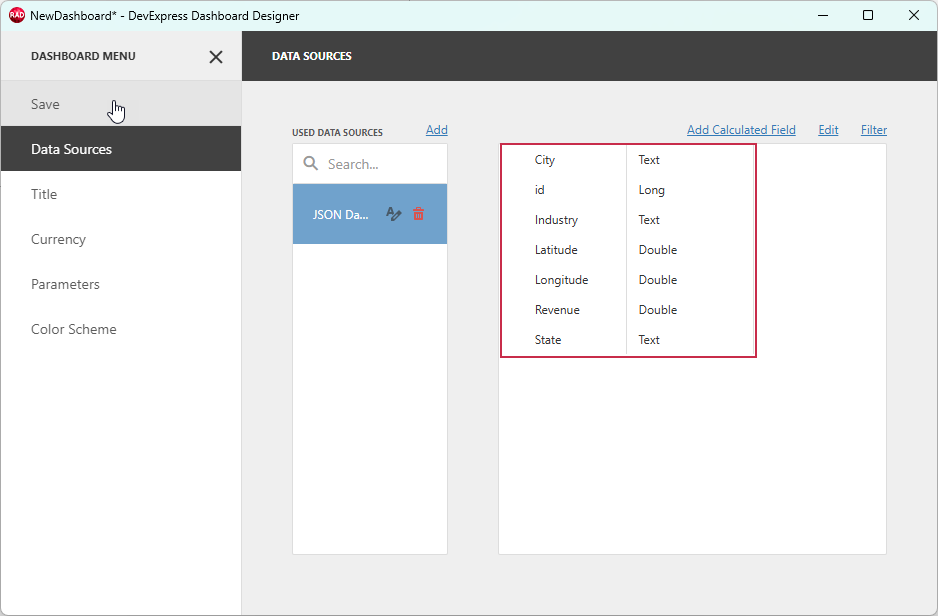Click the search magnifier icon
This screenshot has width=938, height=616.
(311, 163)
